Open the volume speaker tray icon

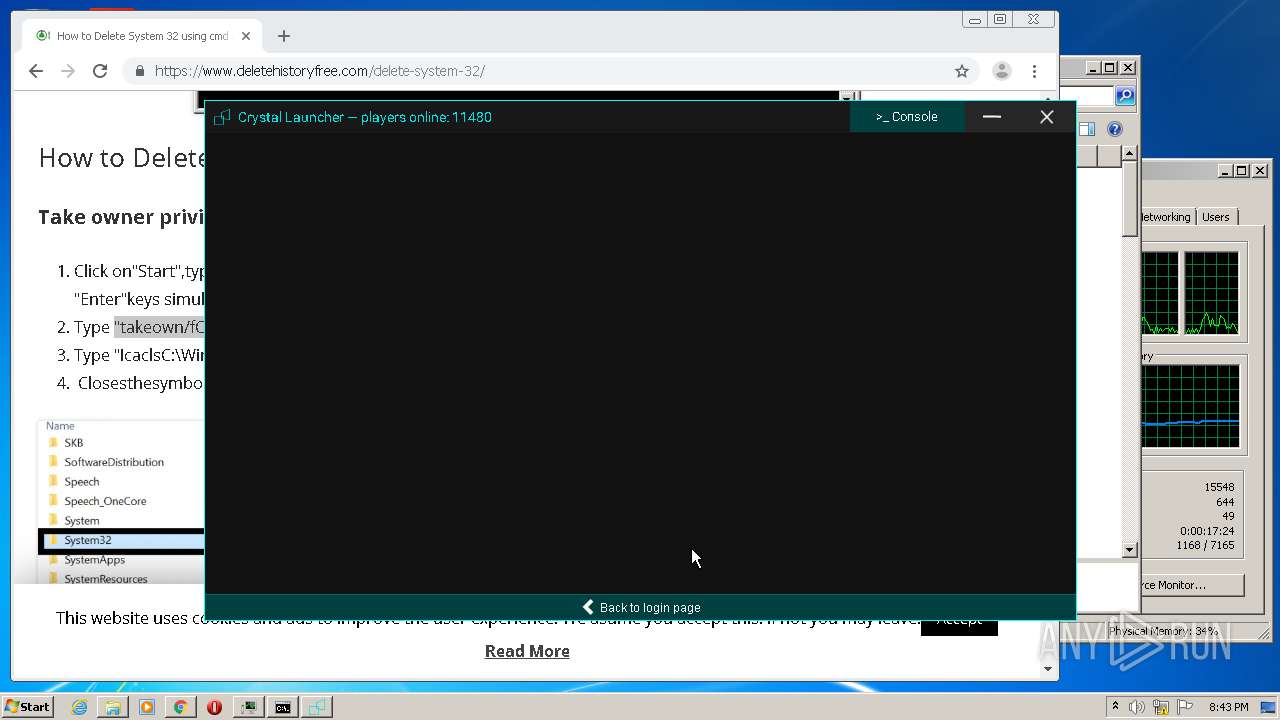1137,707
